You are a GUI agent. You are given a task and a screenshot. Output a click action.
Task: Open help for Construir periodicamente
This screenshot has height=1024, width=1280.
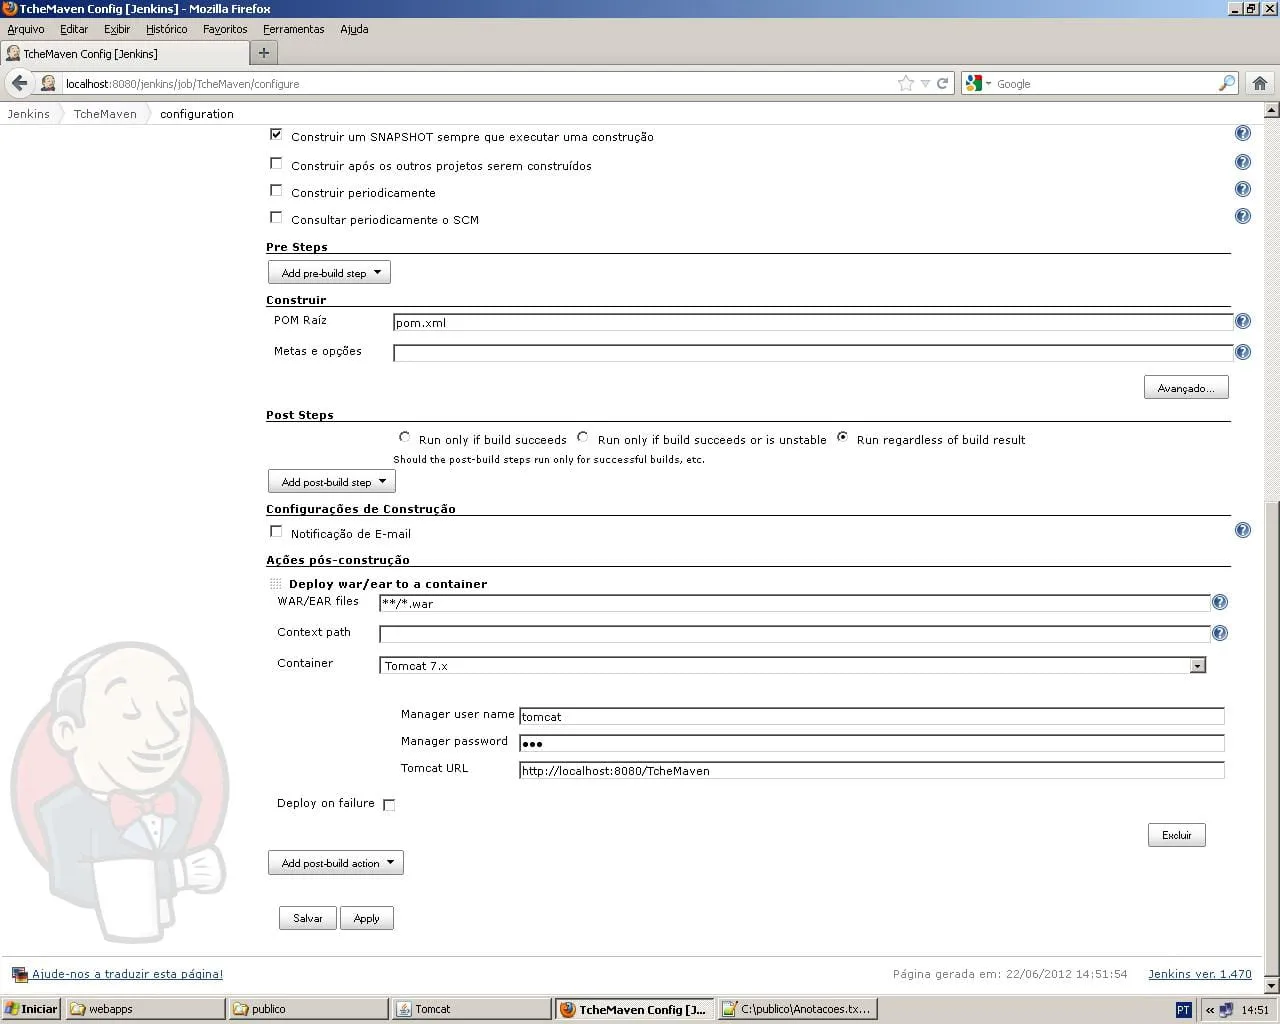pos(1243,189)
